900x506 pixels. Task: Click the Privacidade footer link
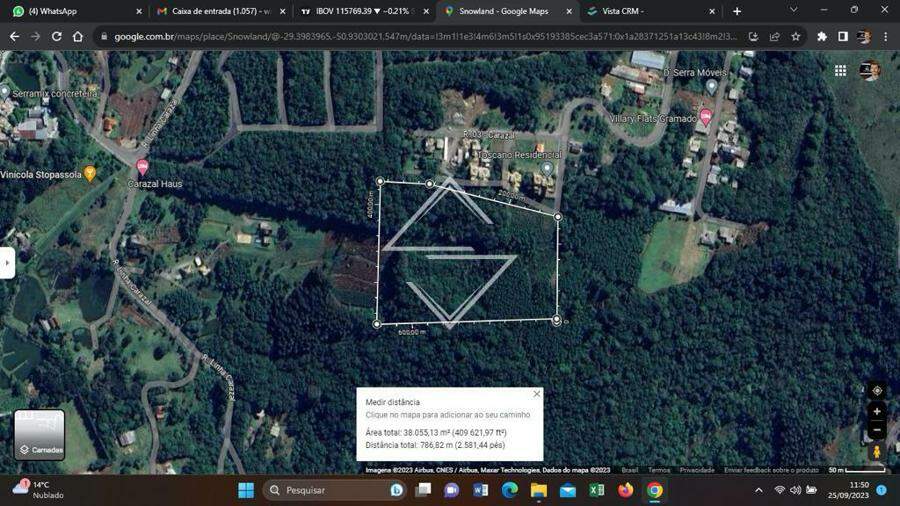pos(697,470)
